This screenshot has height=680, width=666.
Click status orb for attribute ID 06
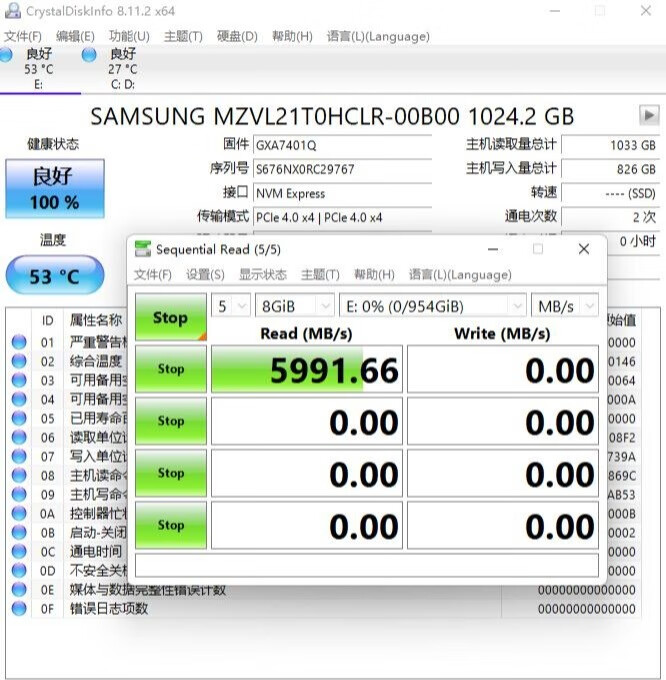(x=19, y=438)
